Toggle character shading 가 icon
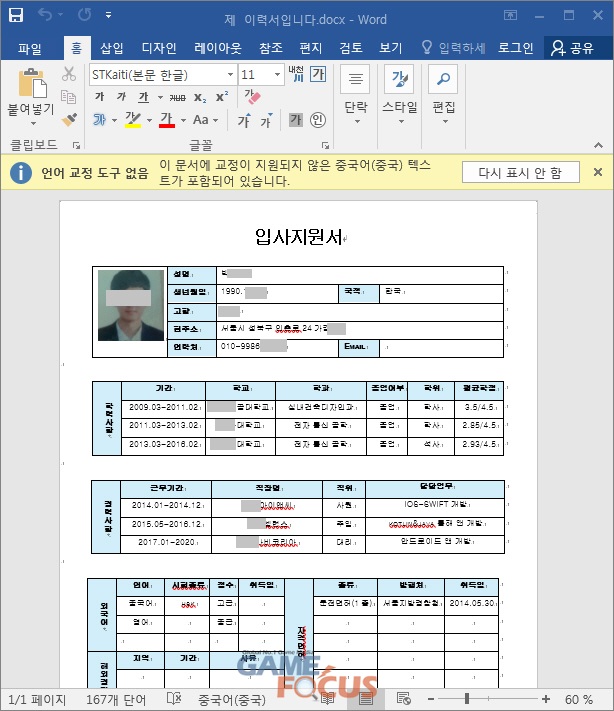 296,120
